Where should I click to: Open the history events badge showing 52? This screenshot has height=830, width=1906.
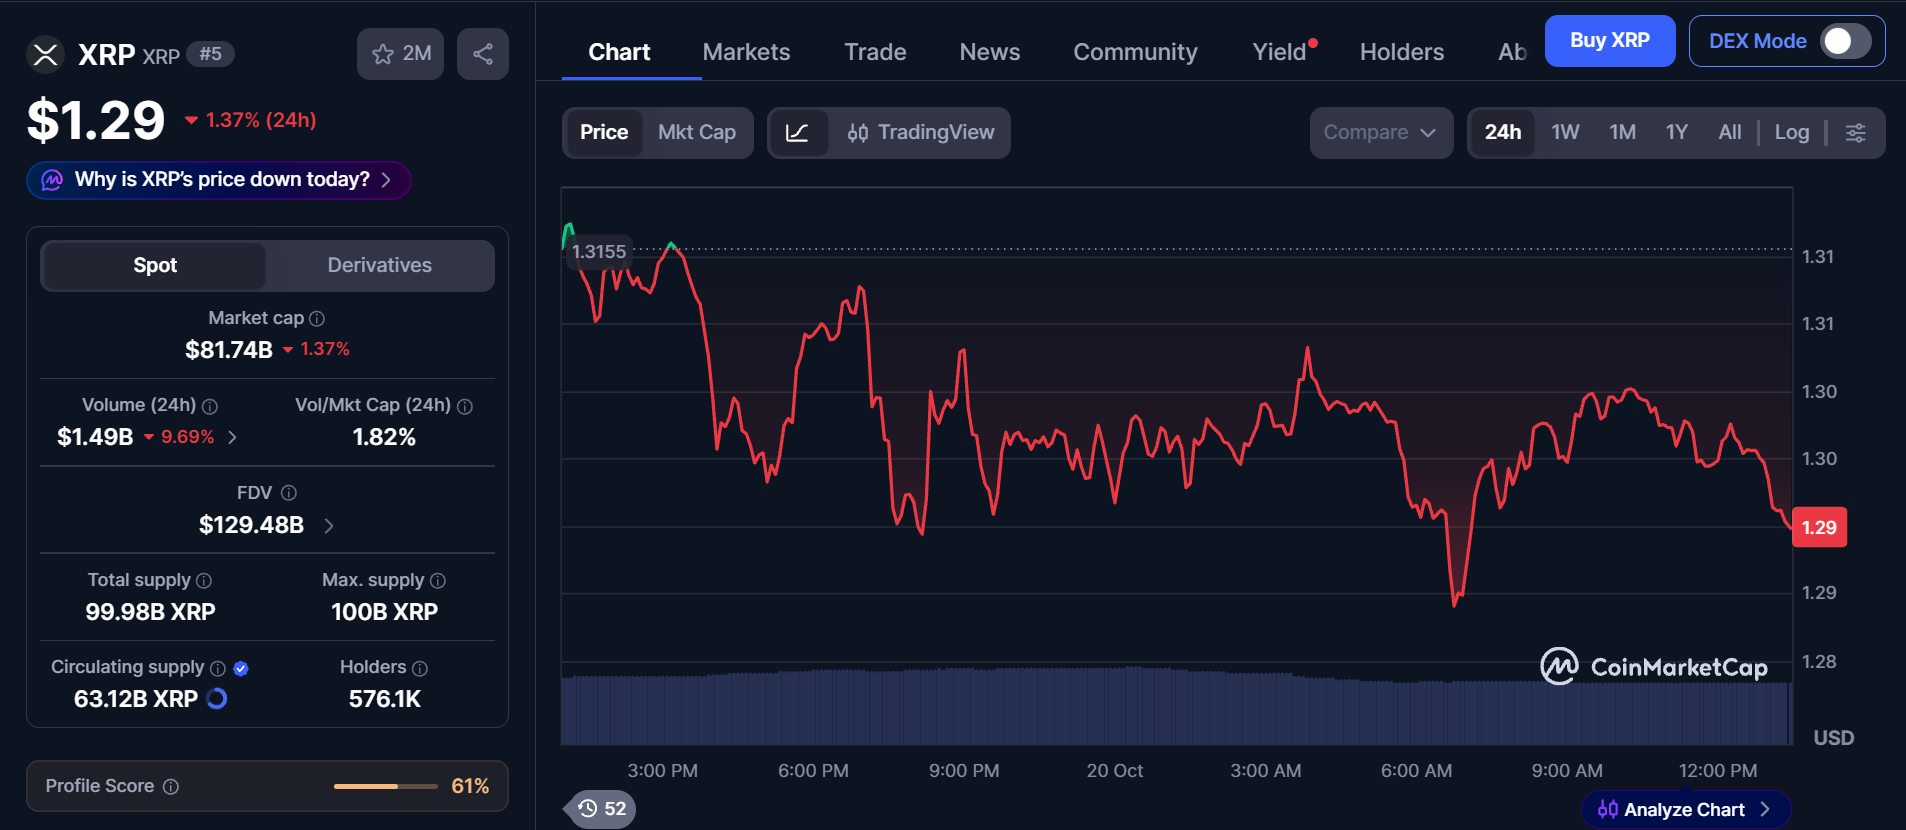[601, 808]
